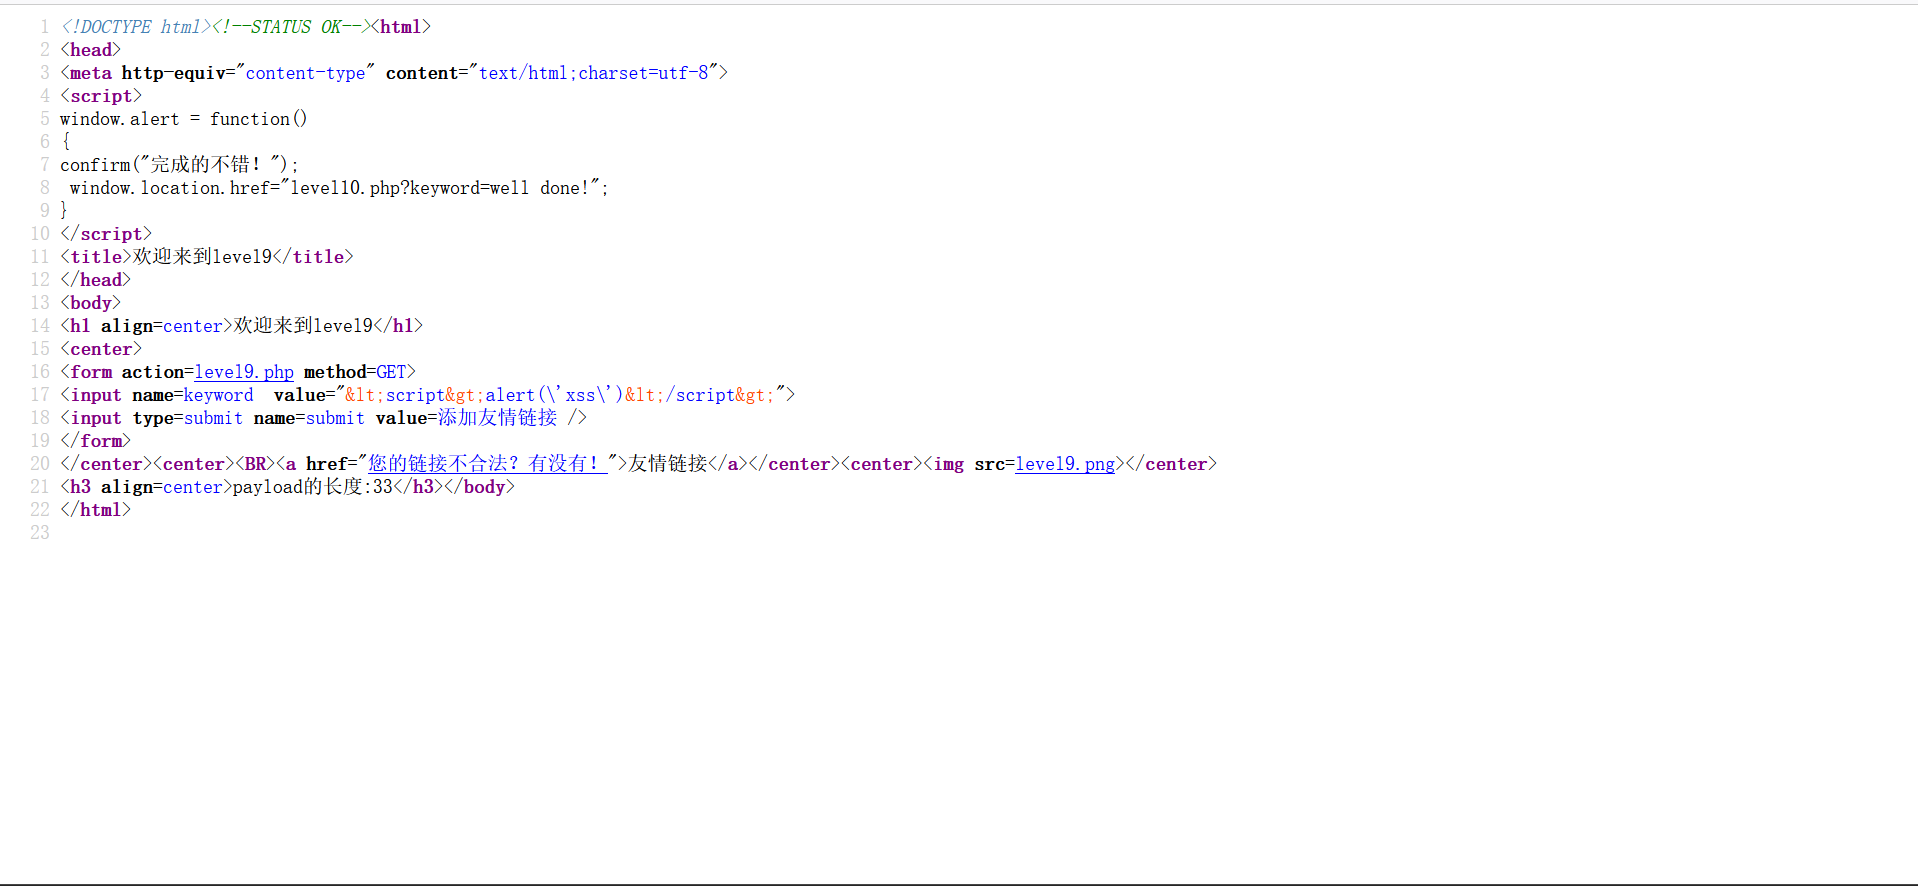Click the opening script tag on line 4
The image size is (1918, 886).
point(101,96)
